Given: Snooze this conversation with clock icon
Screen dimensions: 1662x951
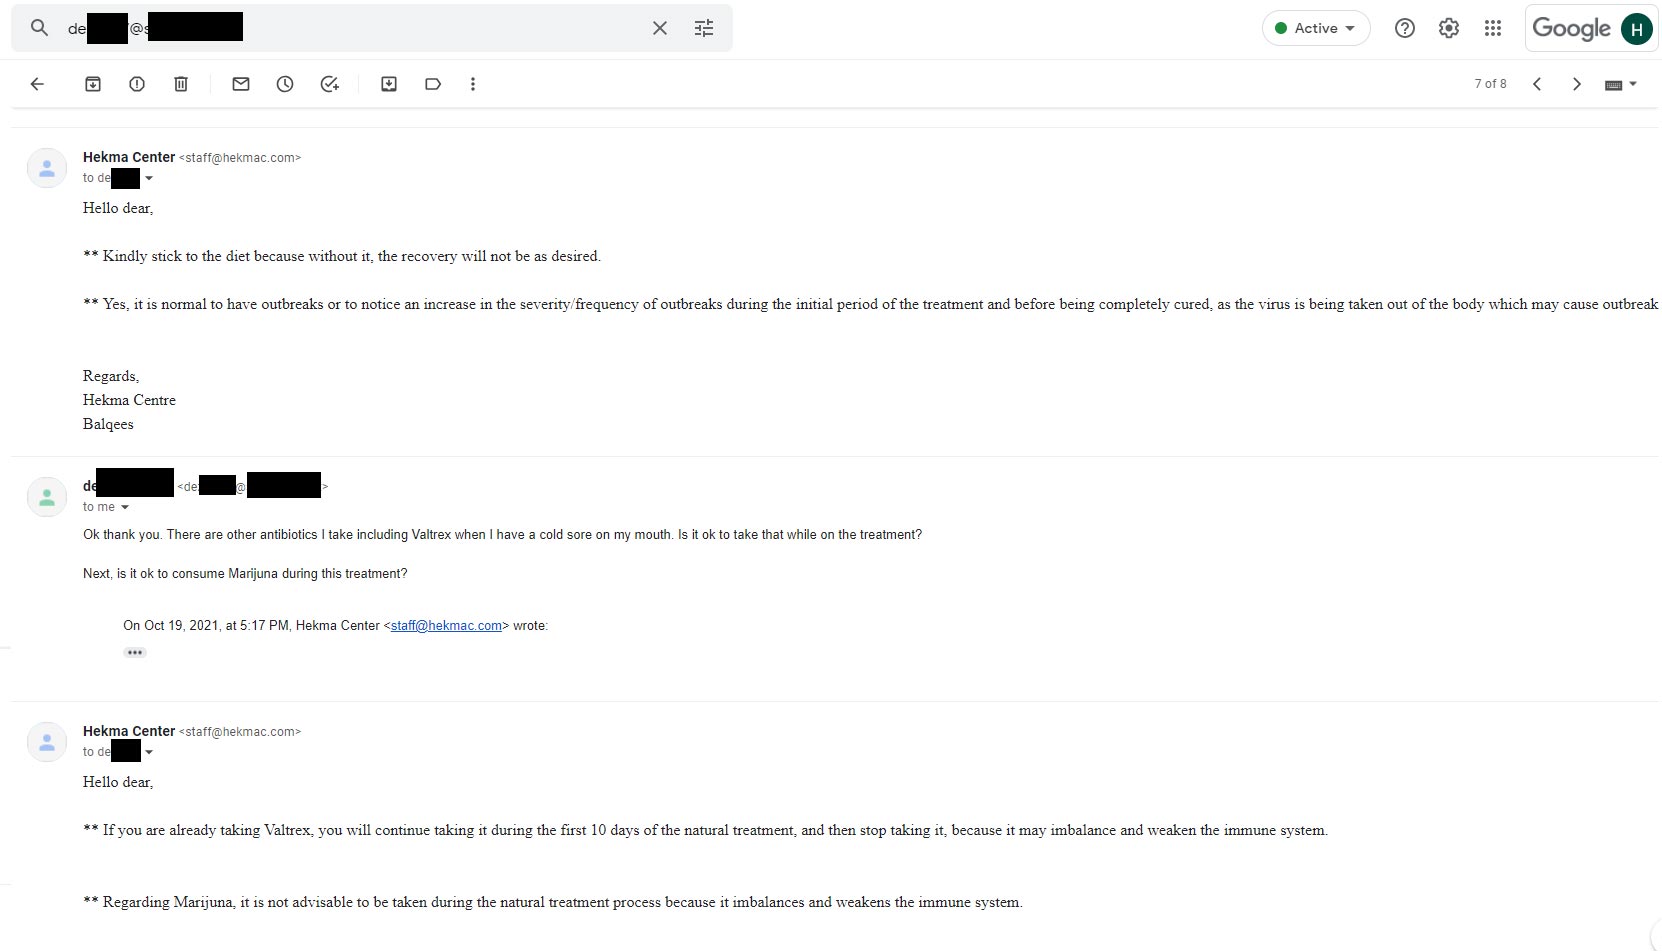Looking at the screenshot, I should tap(285, 84).
